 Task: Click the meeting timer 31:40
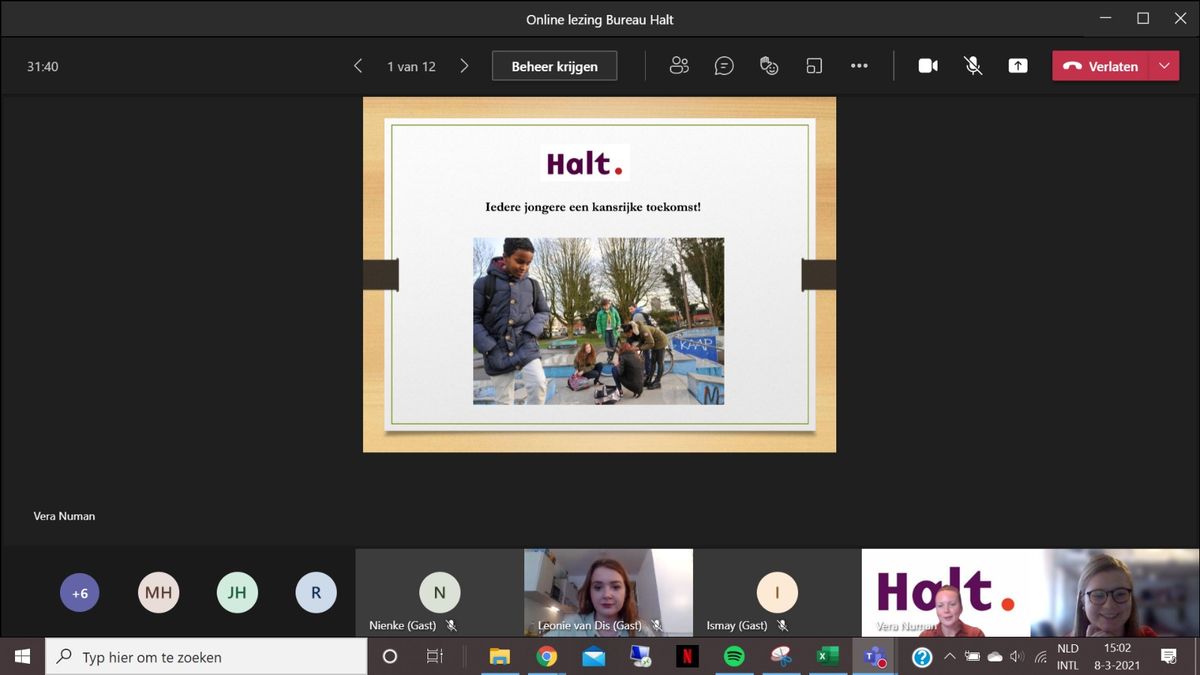[x=43, y=66]
